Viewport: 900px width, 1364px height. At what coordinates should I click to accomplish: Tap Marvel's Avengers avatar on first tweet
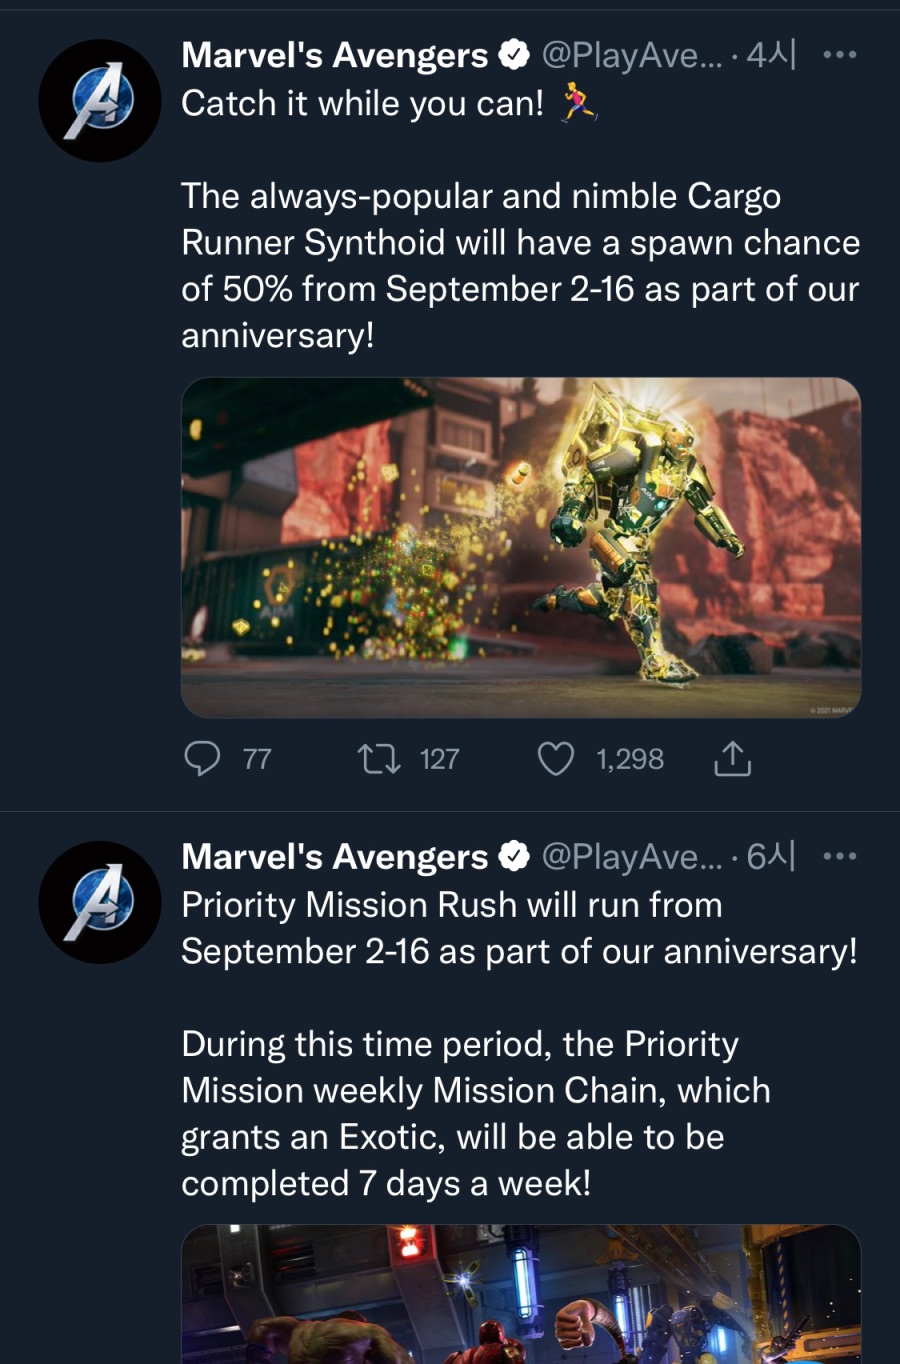(100, 101)
